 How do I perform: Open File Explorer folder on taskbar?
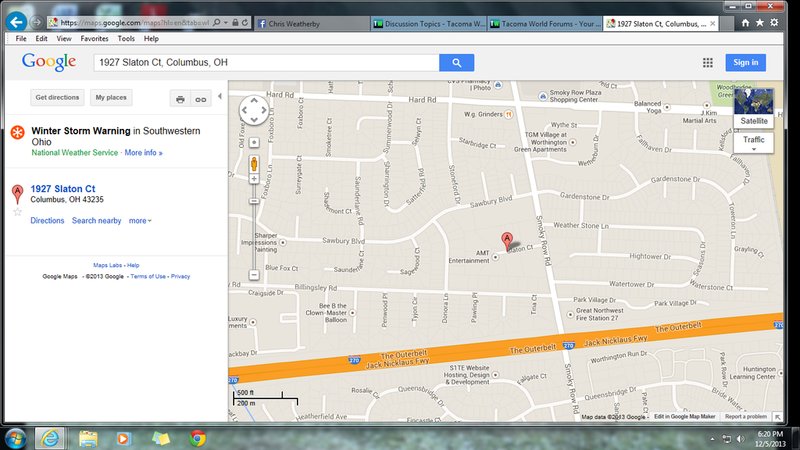[x=88, y=438]
